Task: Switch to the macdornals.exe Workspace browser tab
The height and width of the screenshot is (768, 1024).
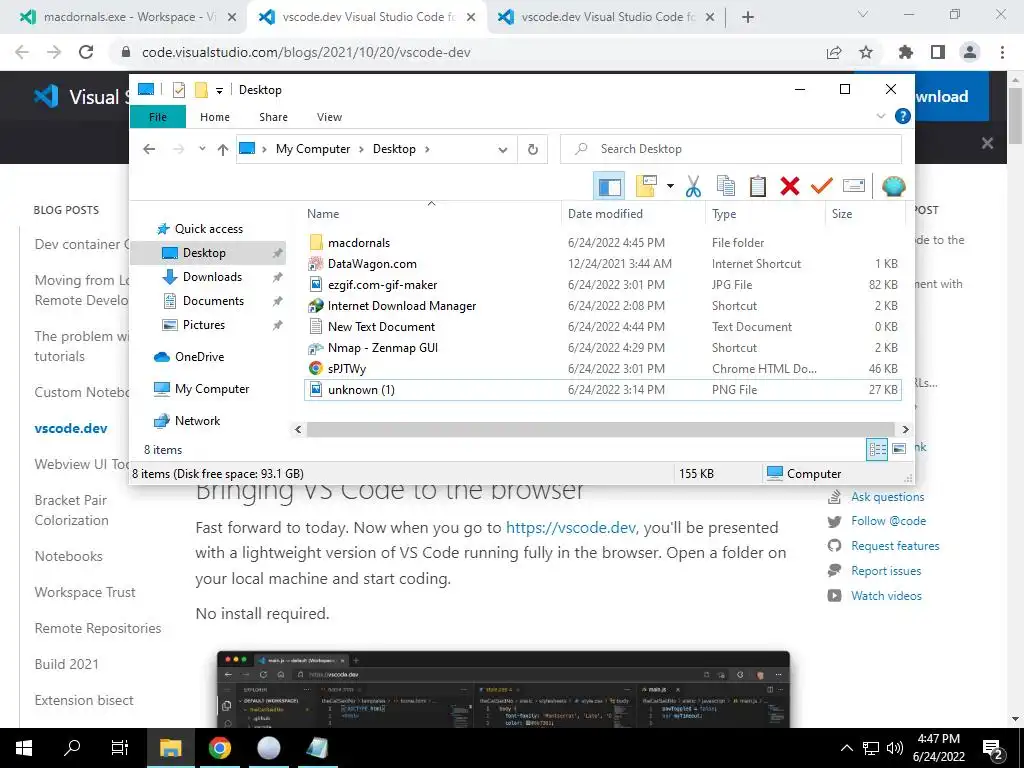Action: (126, 17)
